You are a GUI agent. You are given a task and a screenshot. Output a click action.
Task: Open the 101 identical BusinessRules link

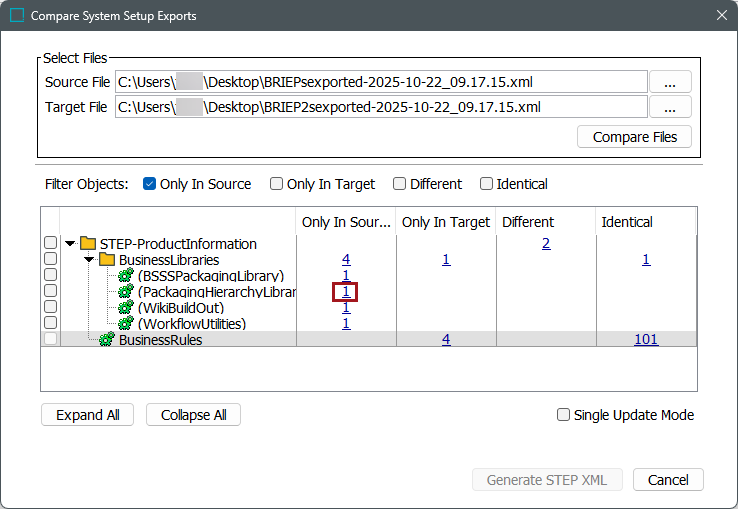tap(646, 340)
